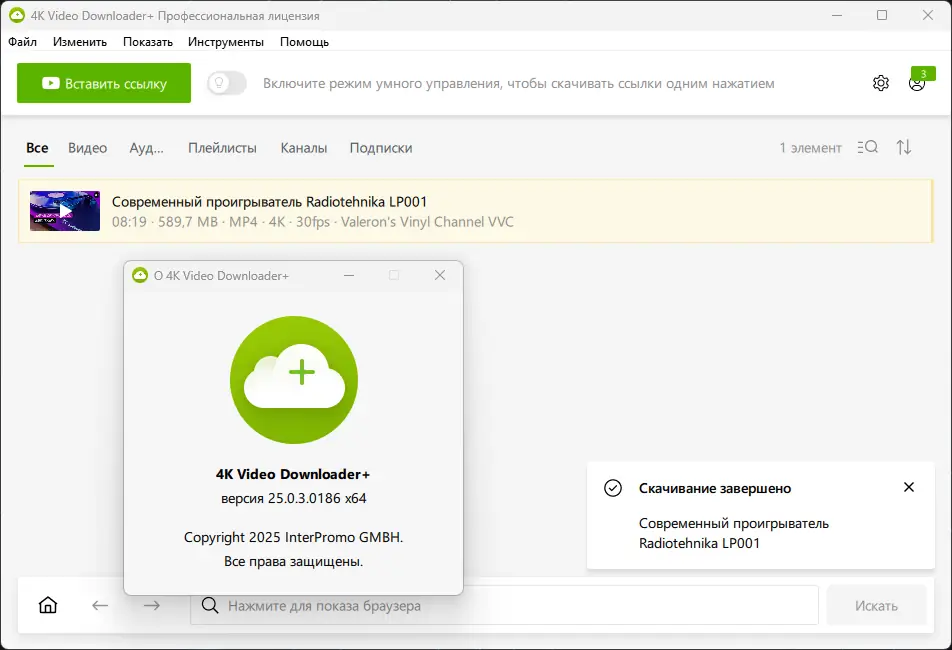
Task: Go to browser home icon
Action: coord(48,605)
